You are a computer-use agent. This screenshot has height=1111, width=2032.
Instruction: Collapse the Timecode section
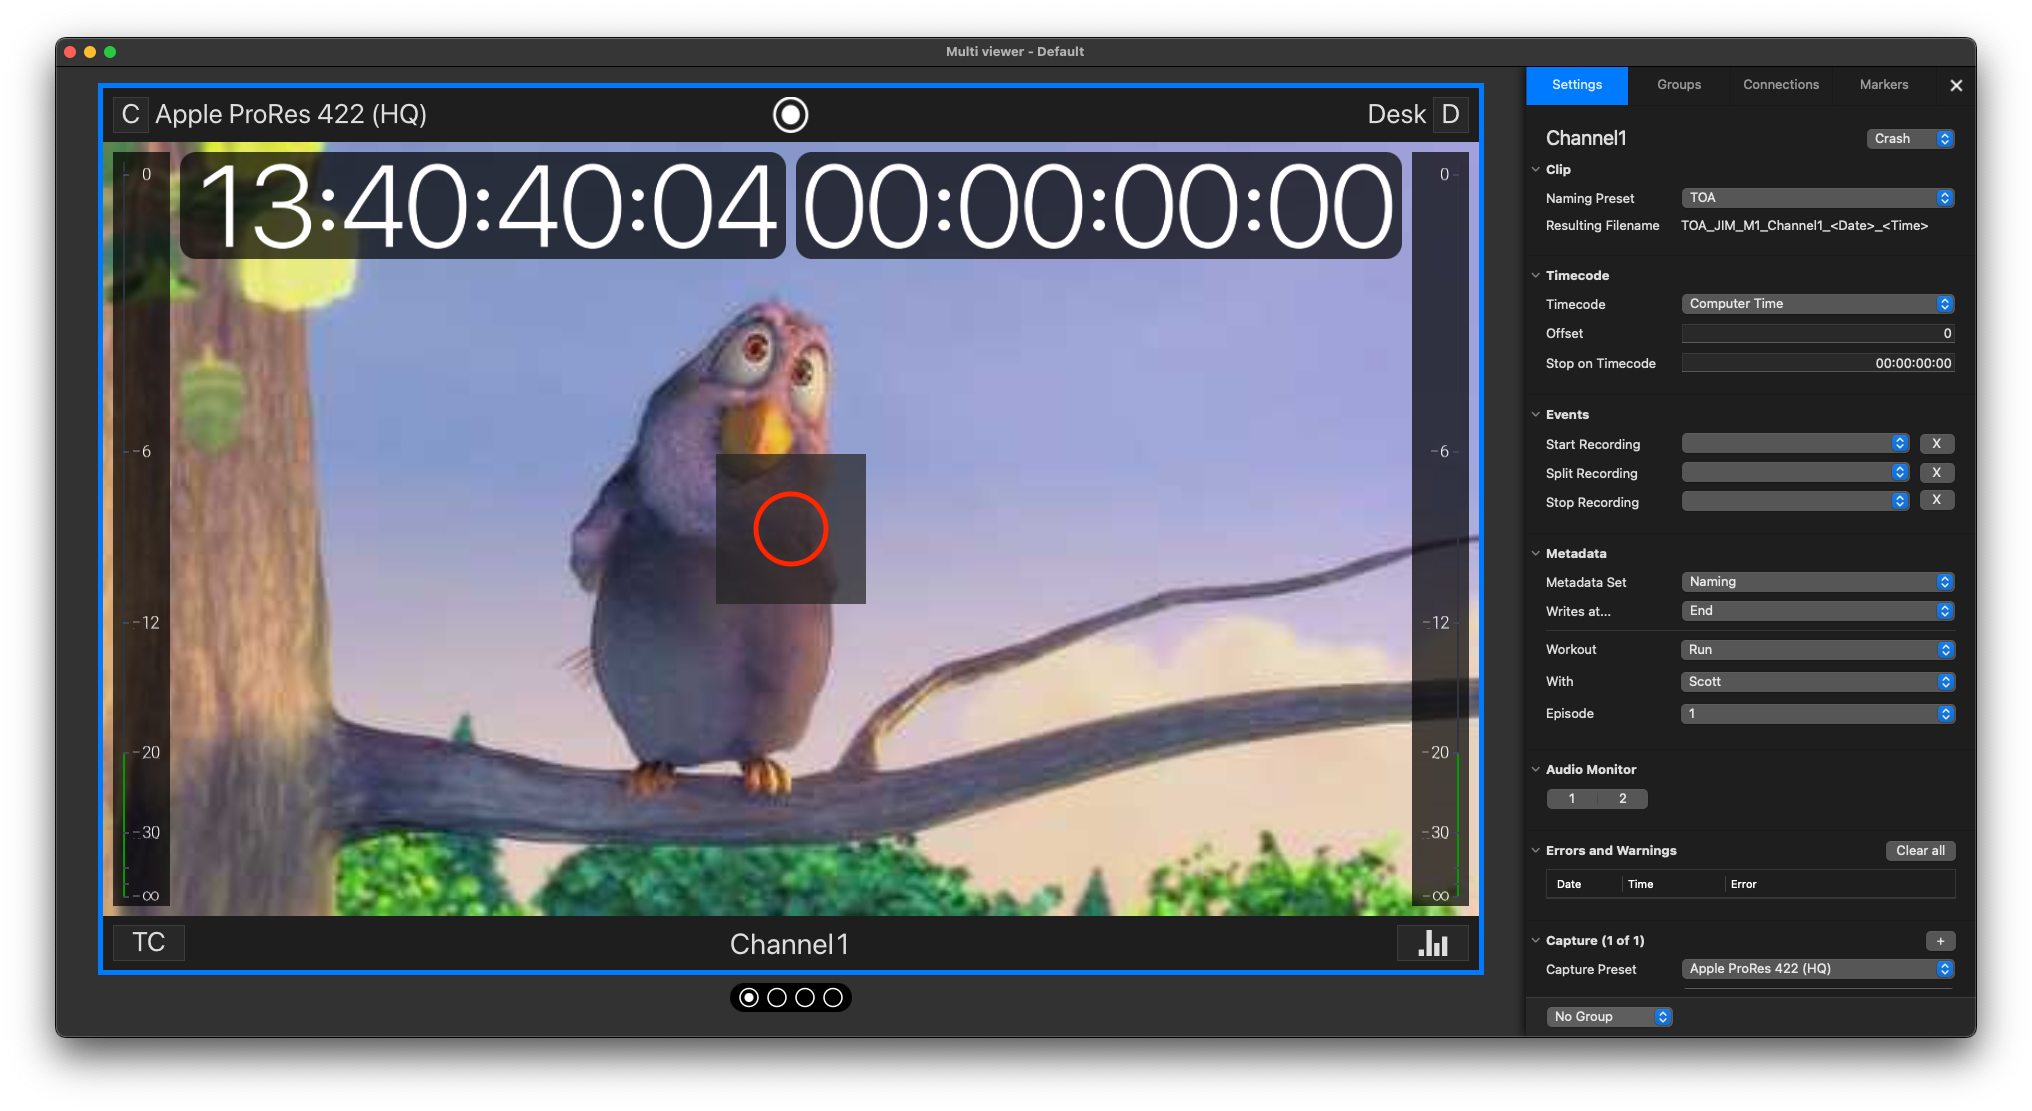click(x=1536, y=275)
